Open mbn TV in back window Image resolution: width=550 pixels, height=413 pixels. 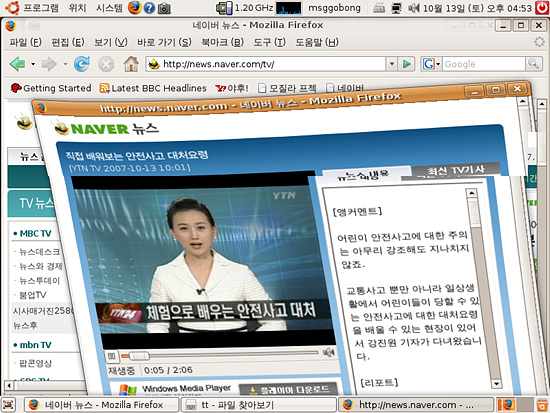35,345
